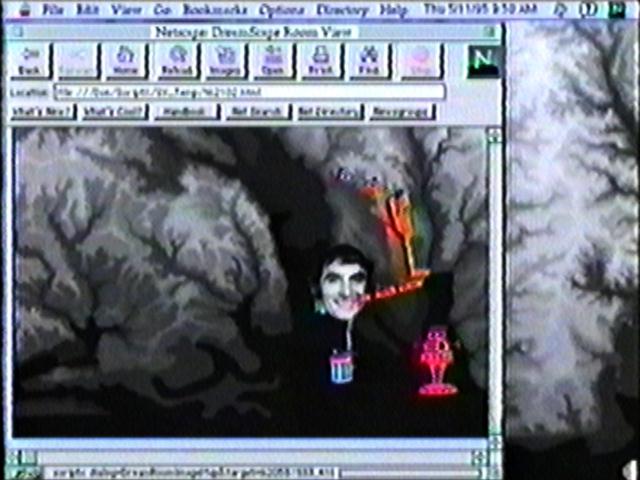
Task: Click the What's New? directory button
Action: coord(41,111)
